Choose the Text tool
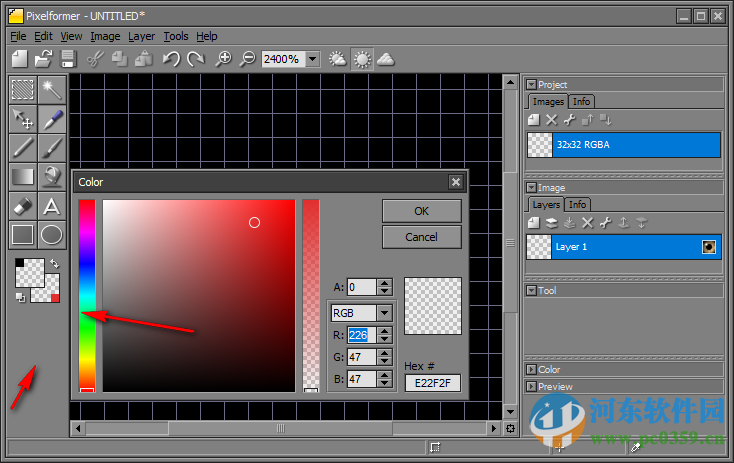Image resolution: width=734 pixels, height=463 pixels. coord(52,205)
